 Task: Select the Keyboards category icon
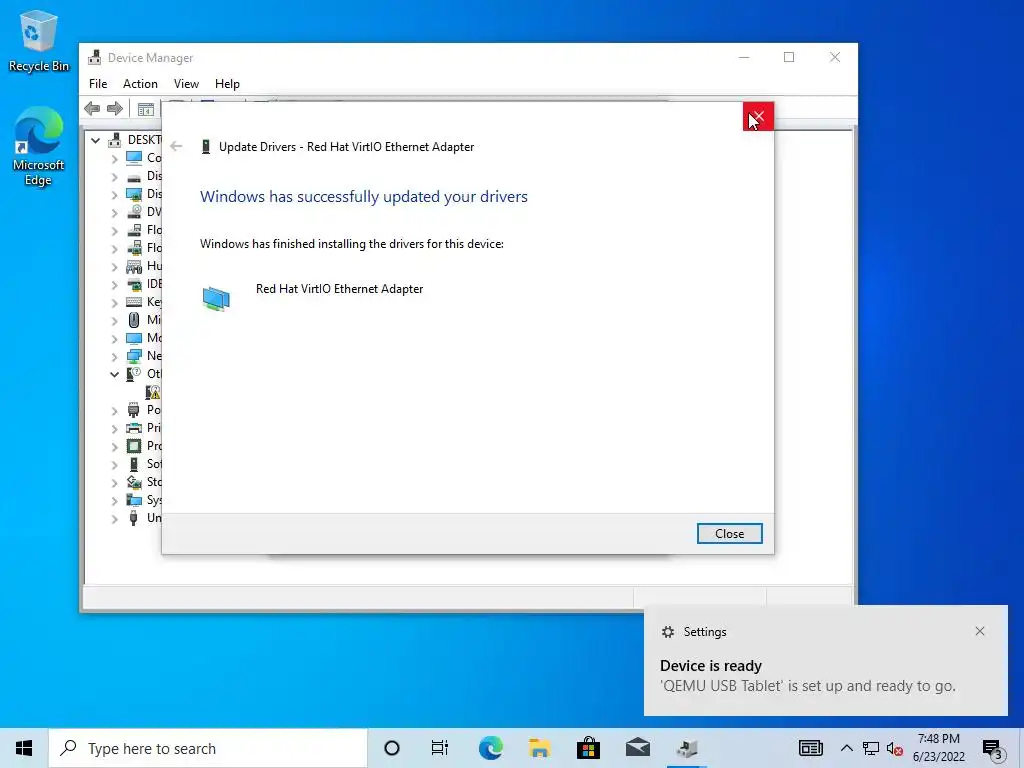click(134, 302)
